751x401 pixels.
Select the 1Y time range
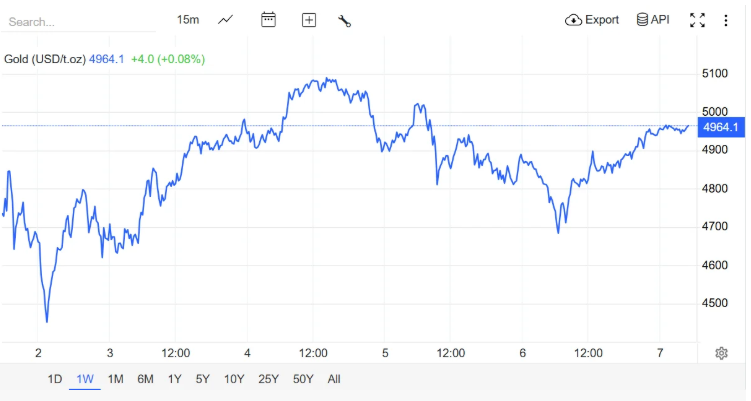pos(175,379)
